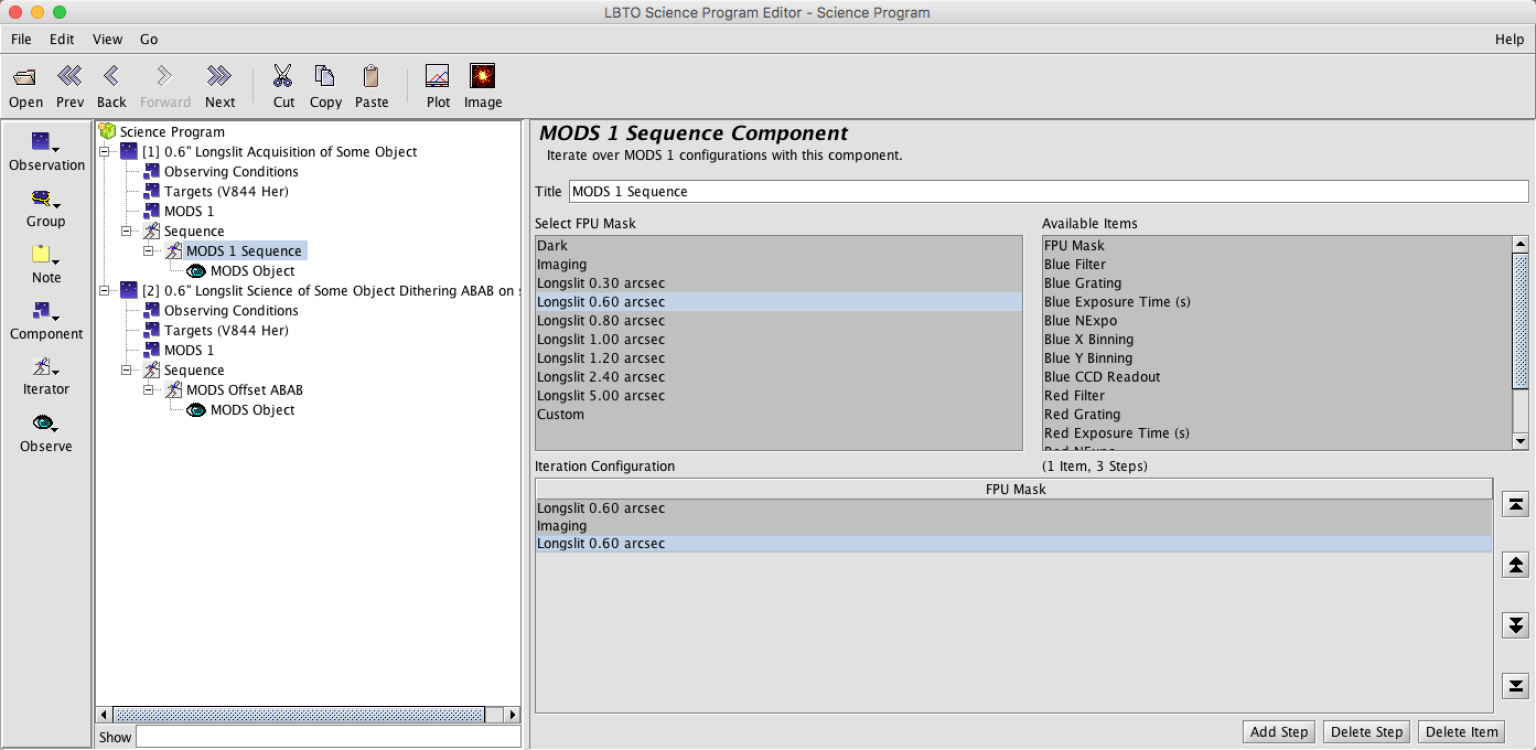This screenshot has height=750, width=1536.
Task: Collapse observation [1] Longslit Acquisition node
Action: [x=104, y=152]
